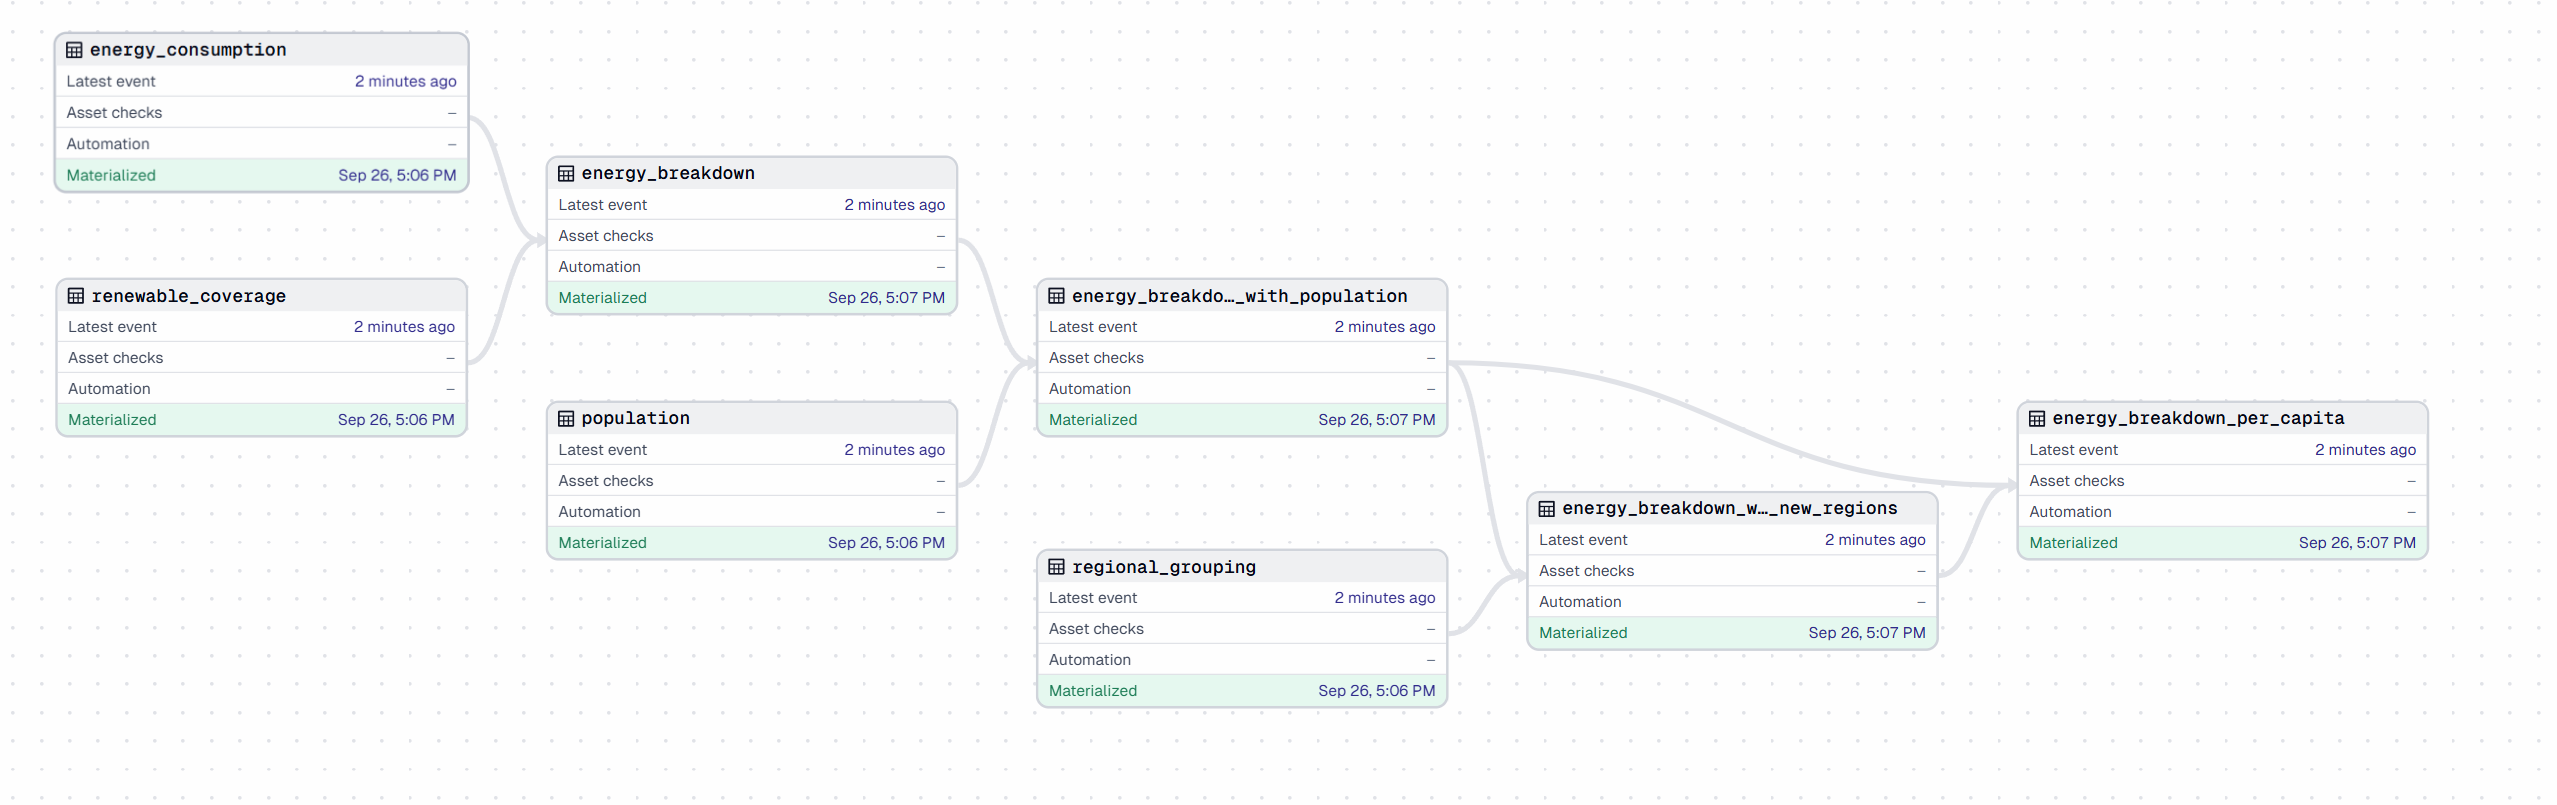Viewport: 2557px width, 805px height.
Task: Open the energy_breakdown asset node header
Action: tap(668, 173)
